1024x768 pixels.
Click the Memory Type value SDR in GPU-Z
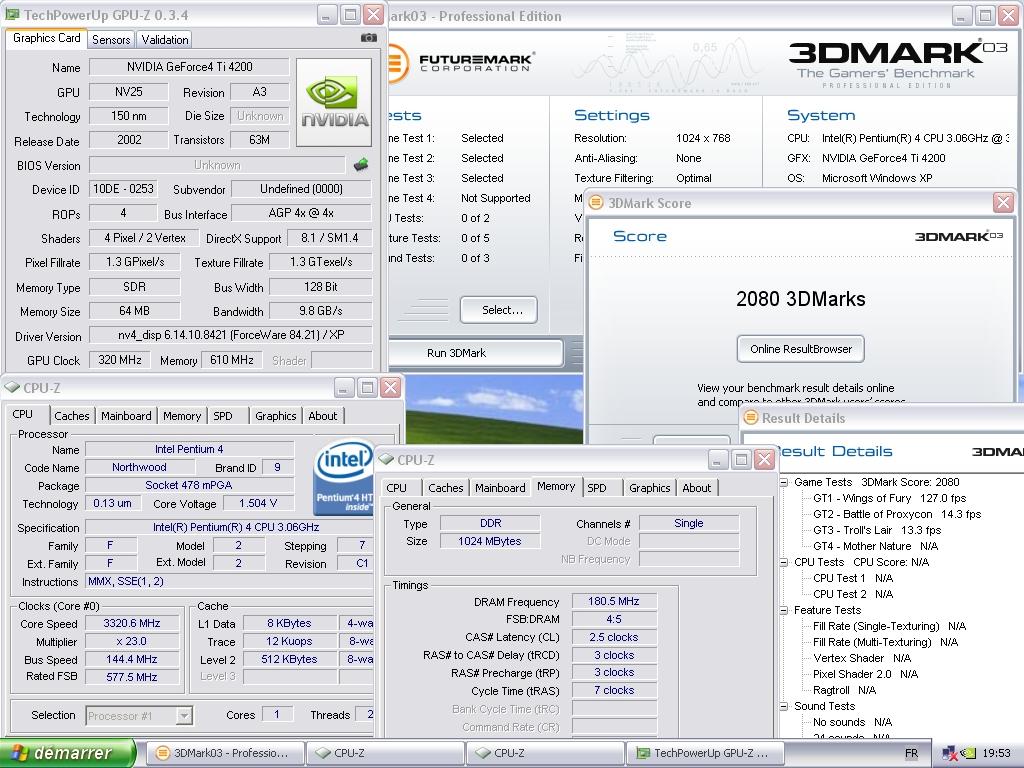134,287
